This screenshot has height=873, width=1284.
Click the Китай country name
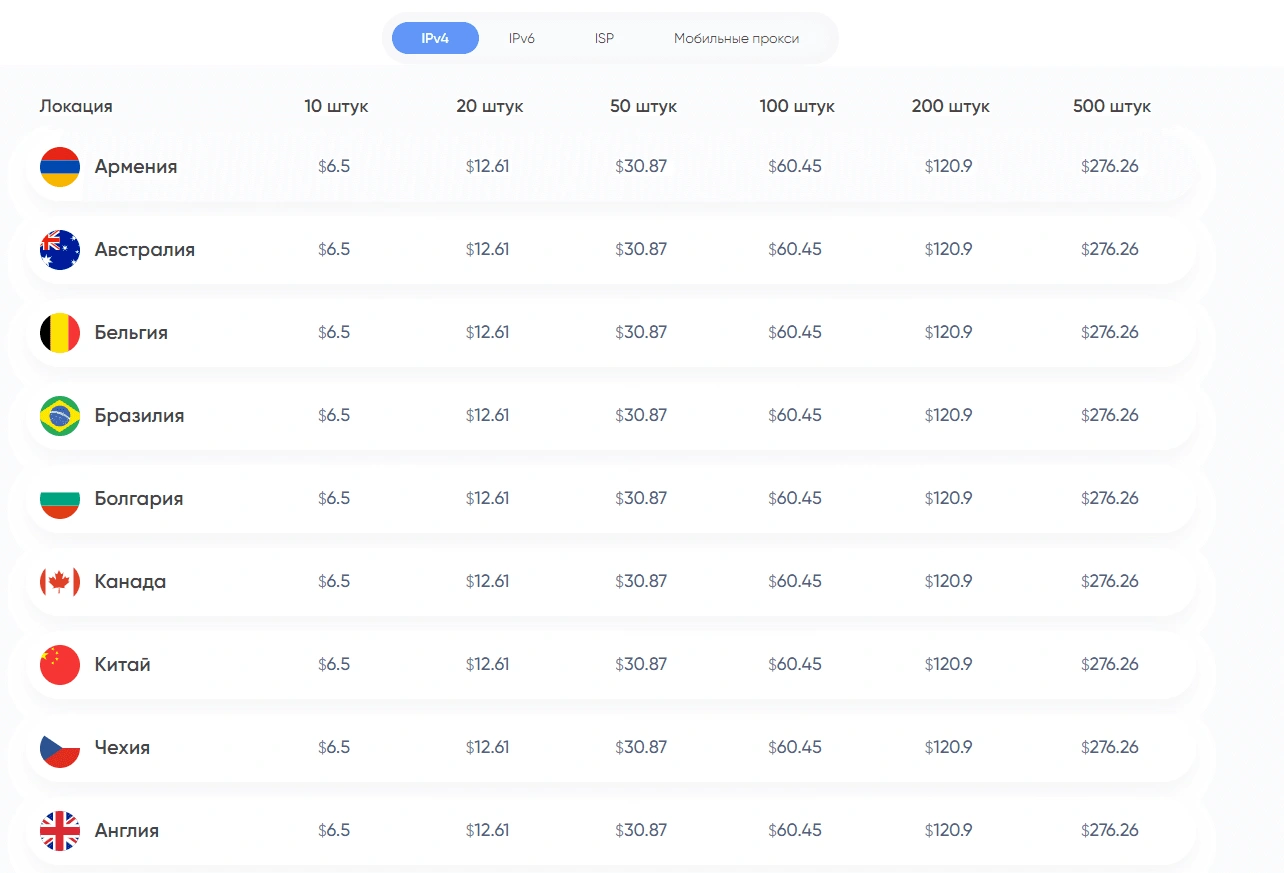(x=122, y=665)
